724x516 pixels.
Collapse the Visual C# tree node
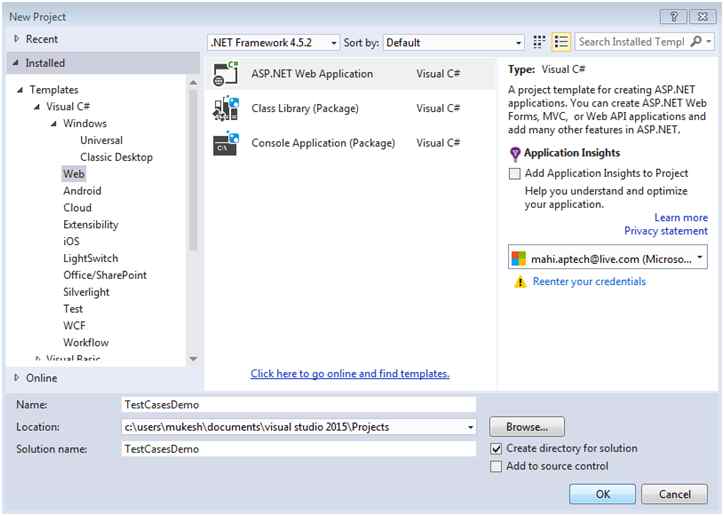[36, 107]
